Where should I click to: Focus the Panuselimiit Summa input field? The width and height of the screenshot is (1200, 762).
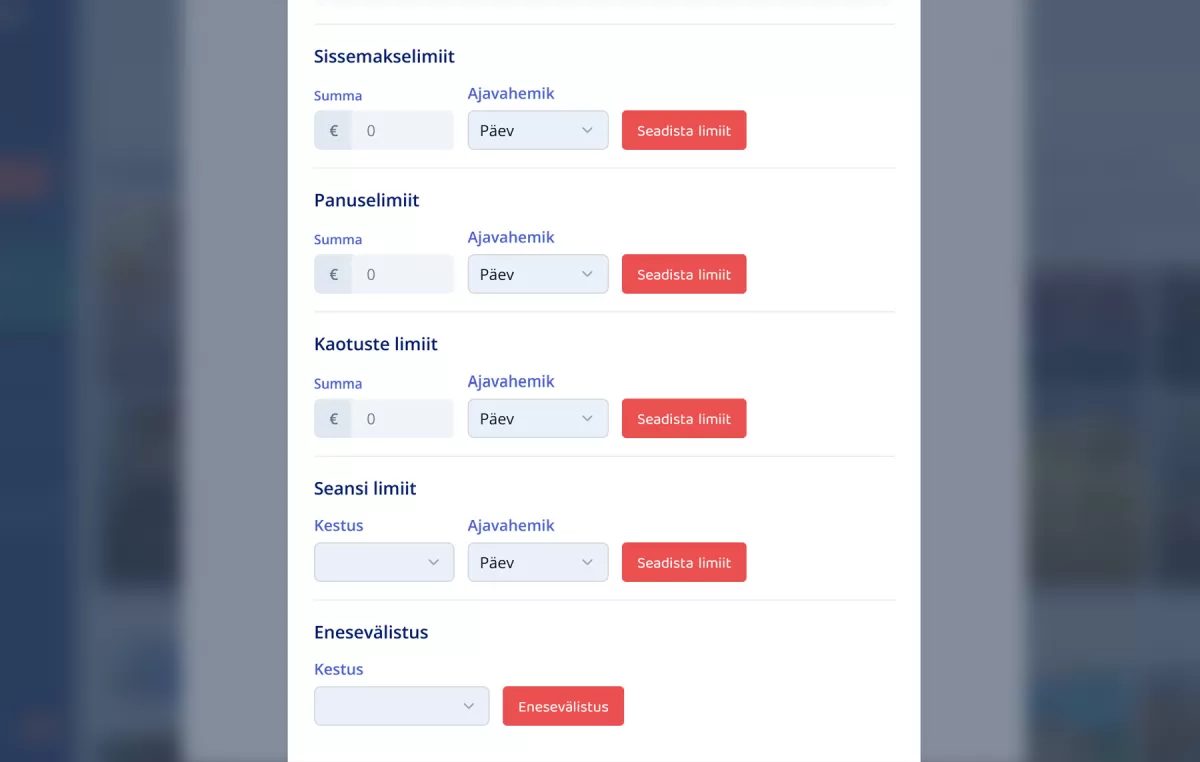point(403,274)
